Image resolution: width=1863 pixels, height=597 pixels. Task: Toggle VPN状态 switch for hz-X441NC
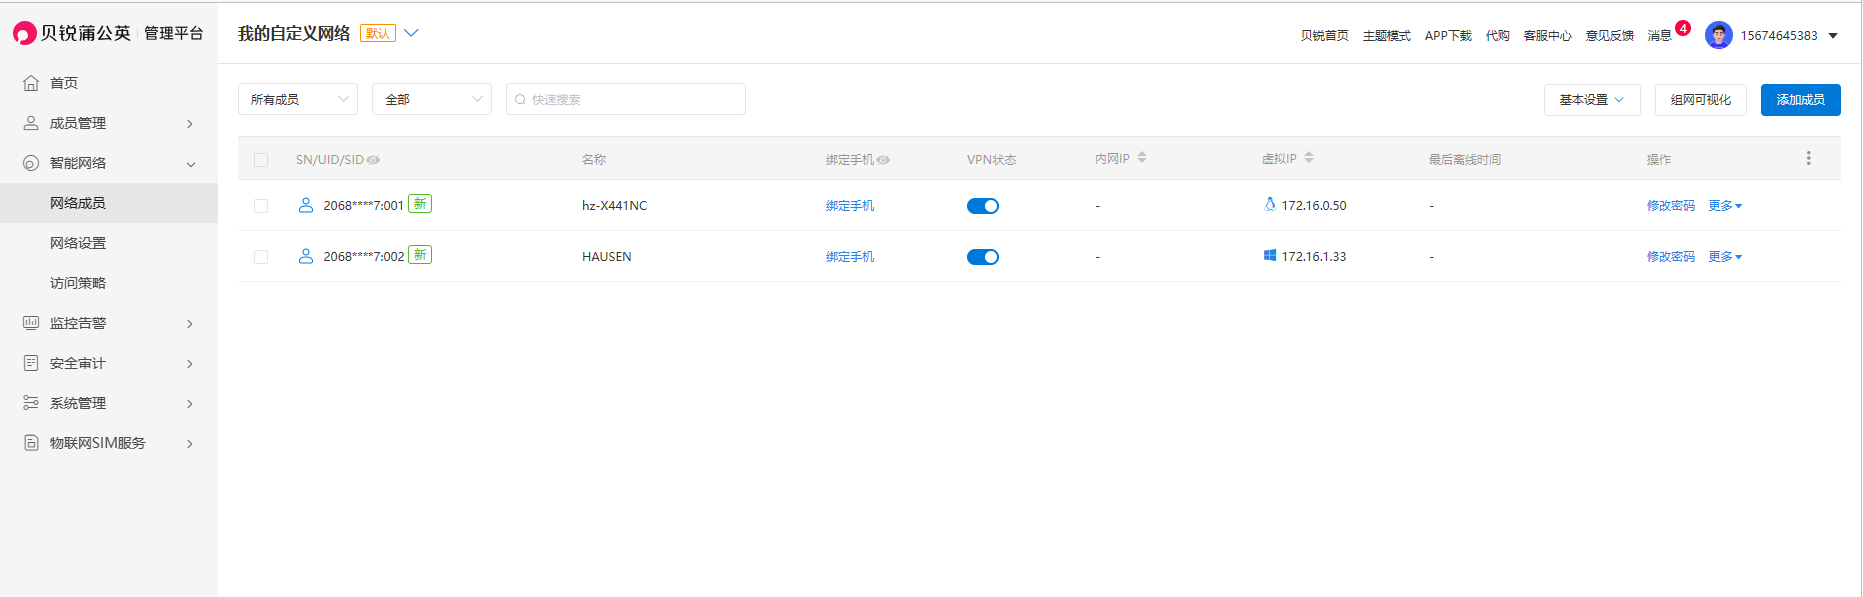(x=983, y=206)
